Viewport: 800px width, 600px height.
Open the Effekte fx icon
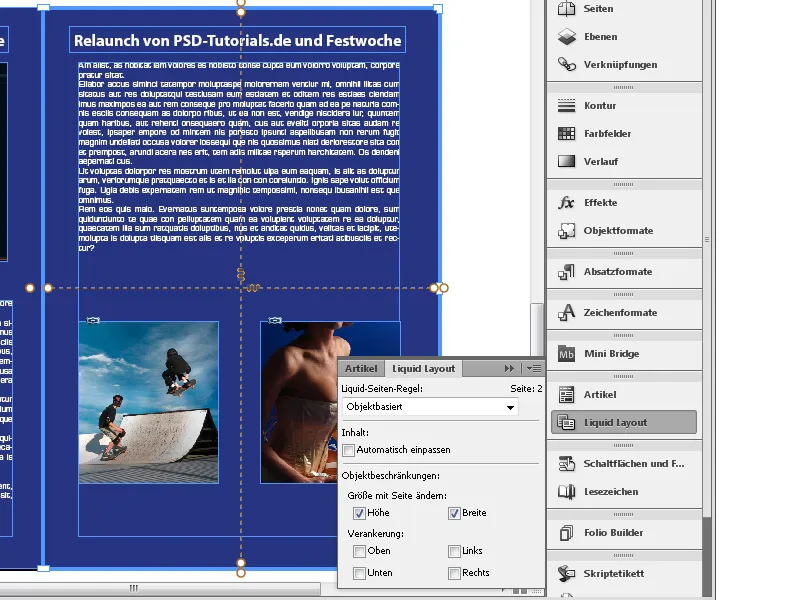pyautogui.click(x=566, y=203)
